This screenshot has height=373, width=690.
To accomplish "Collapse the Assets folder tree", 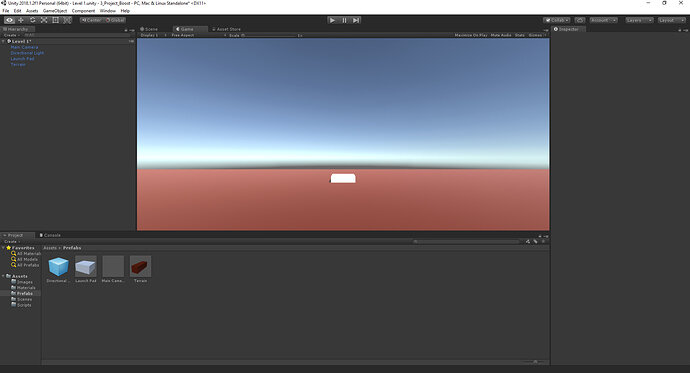I will click(4, 276).
